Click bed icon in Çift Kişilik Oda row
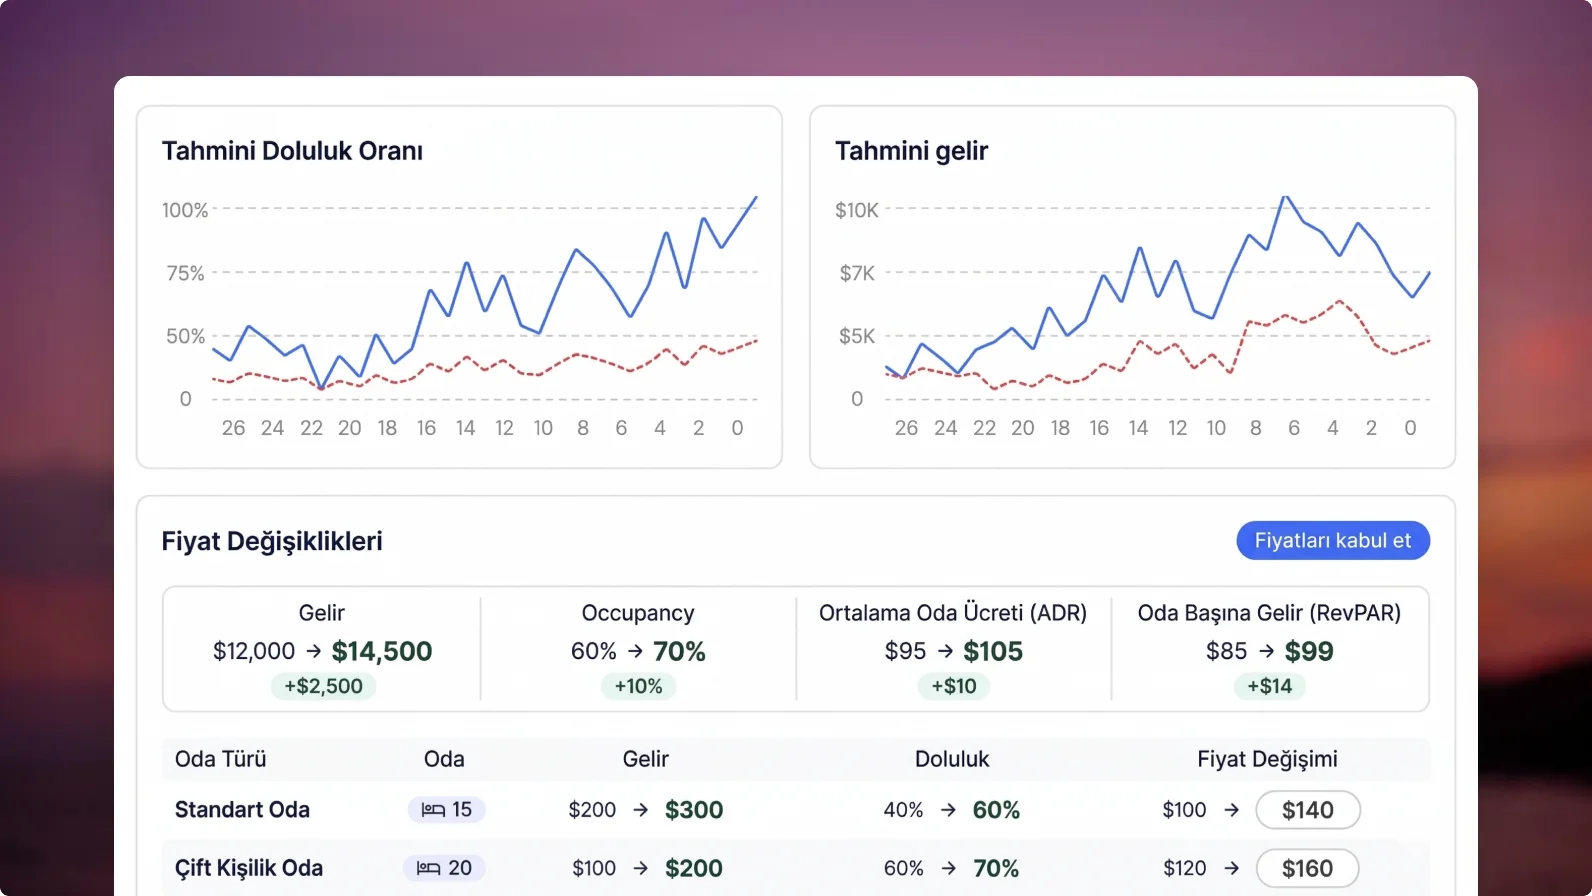 (x=428, y=868)
